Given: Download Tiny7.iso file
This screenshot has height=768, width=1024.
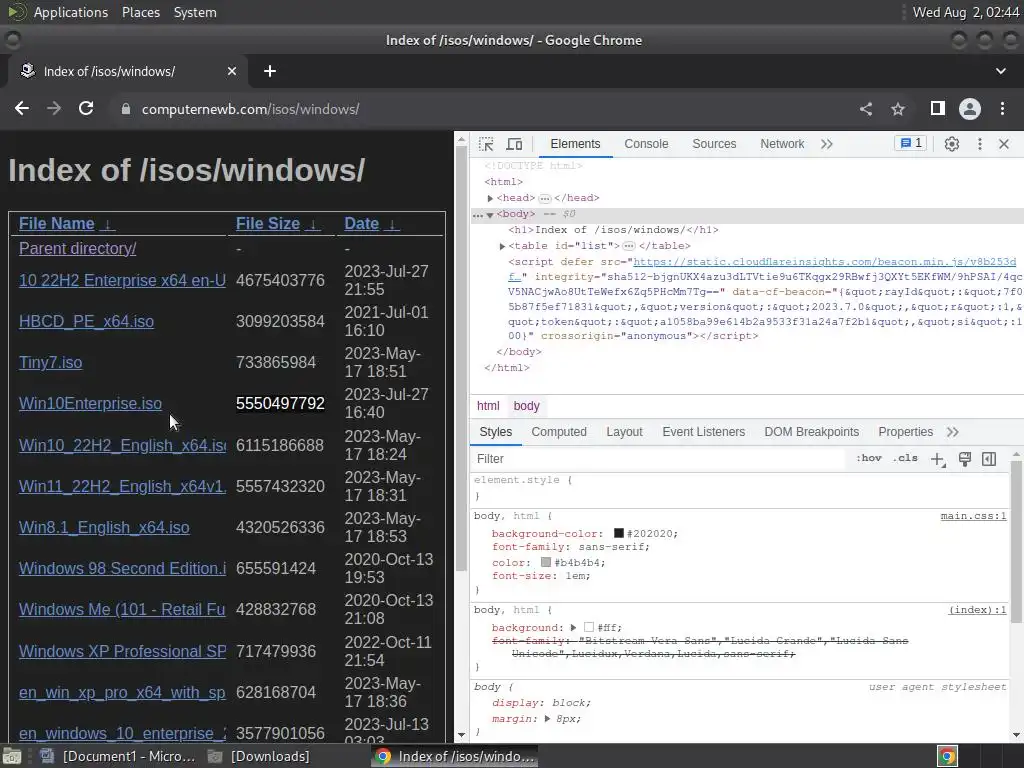Looking at the screenshot, I should click(x=50, y=362).
